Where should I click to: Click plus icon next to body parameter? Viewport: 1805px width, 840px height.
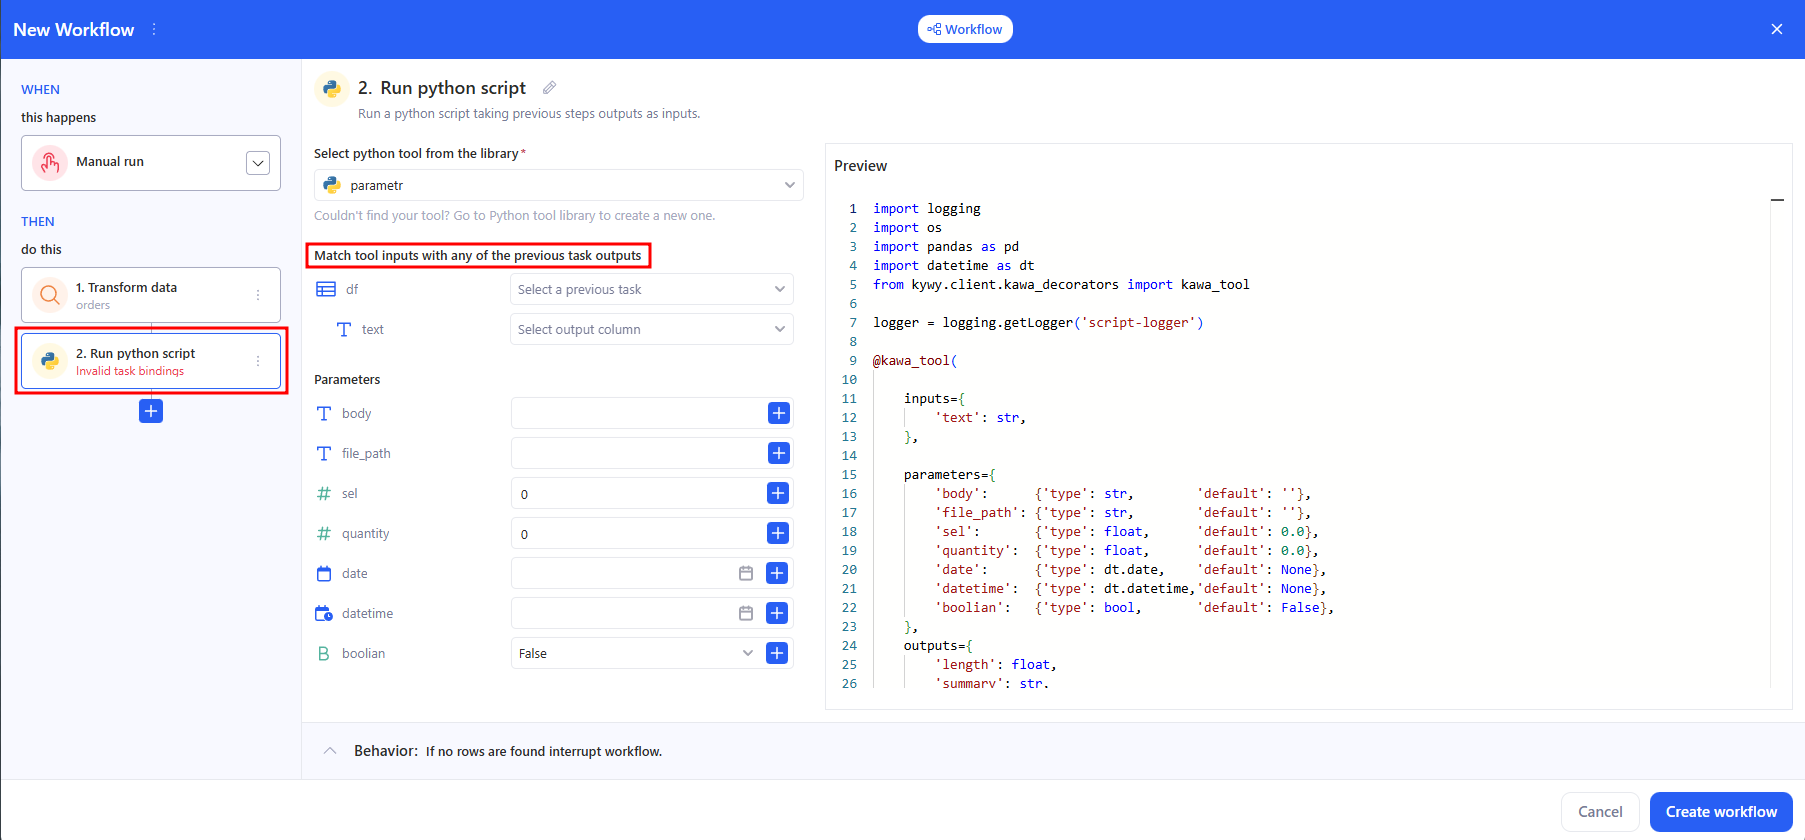coord(778,413)
